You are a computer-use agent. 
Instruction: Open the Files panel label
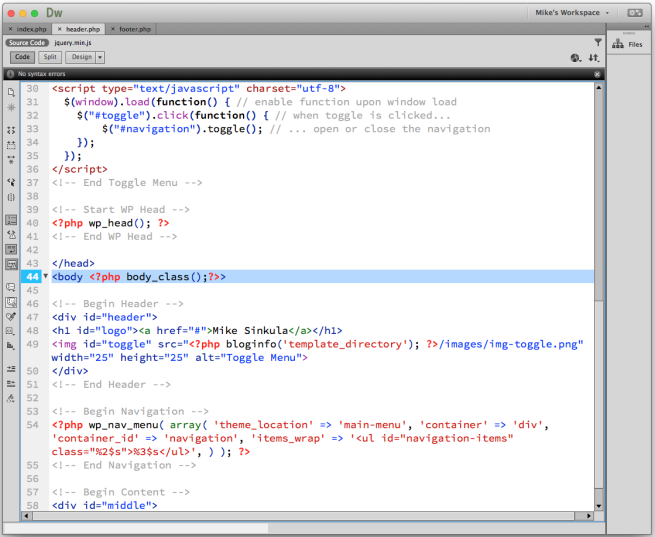tap(635, 44)
